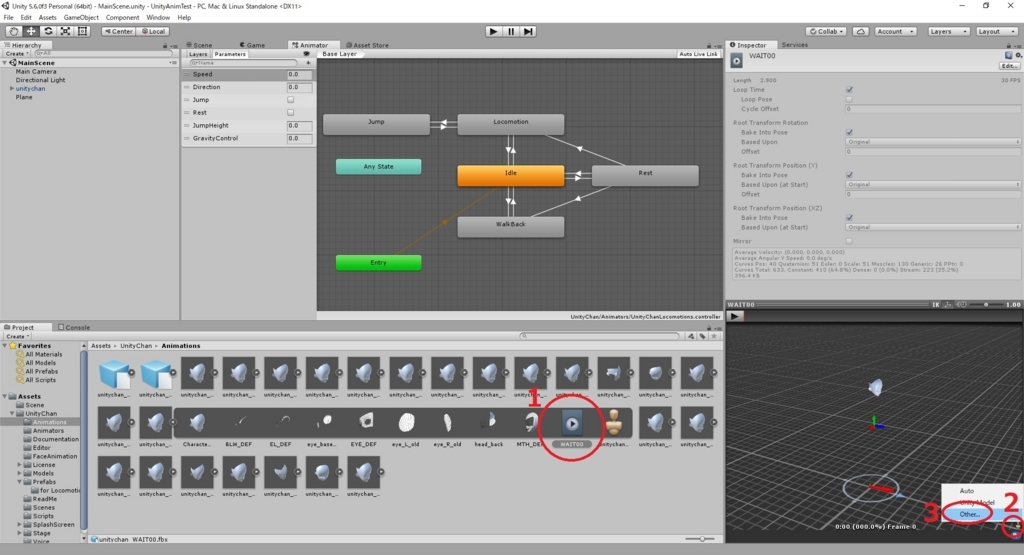The width and height of the screenshot is (1024, 555).
Task: Toggle Bake Into Pose for Position (XZ)
Action: tap(849, 217)
